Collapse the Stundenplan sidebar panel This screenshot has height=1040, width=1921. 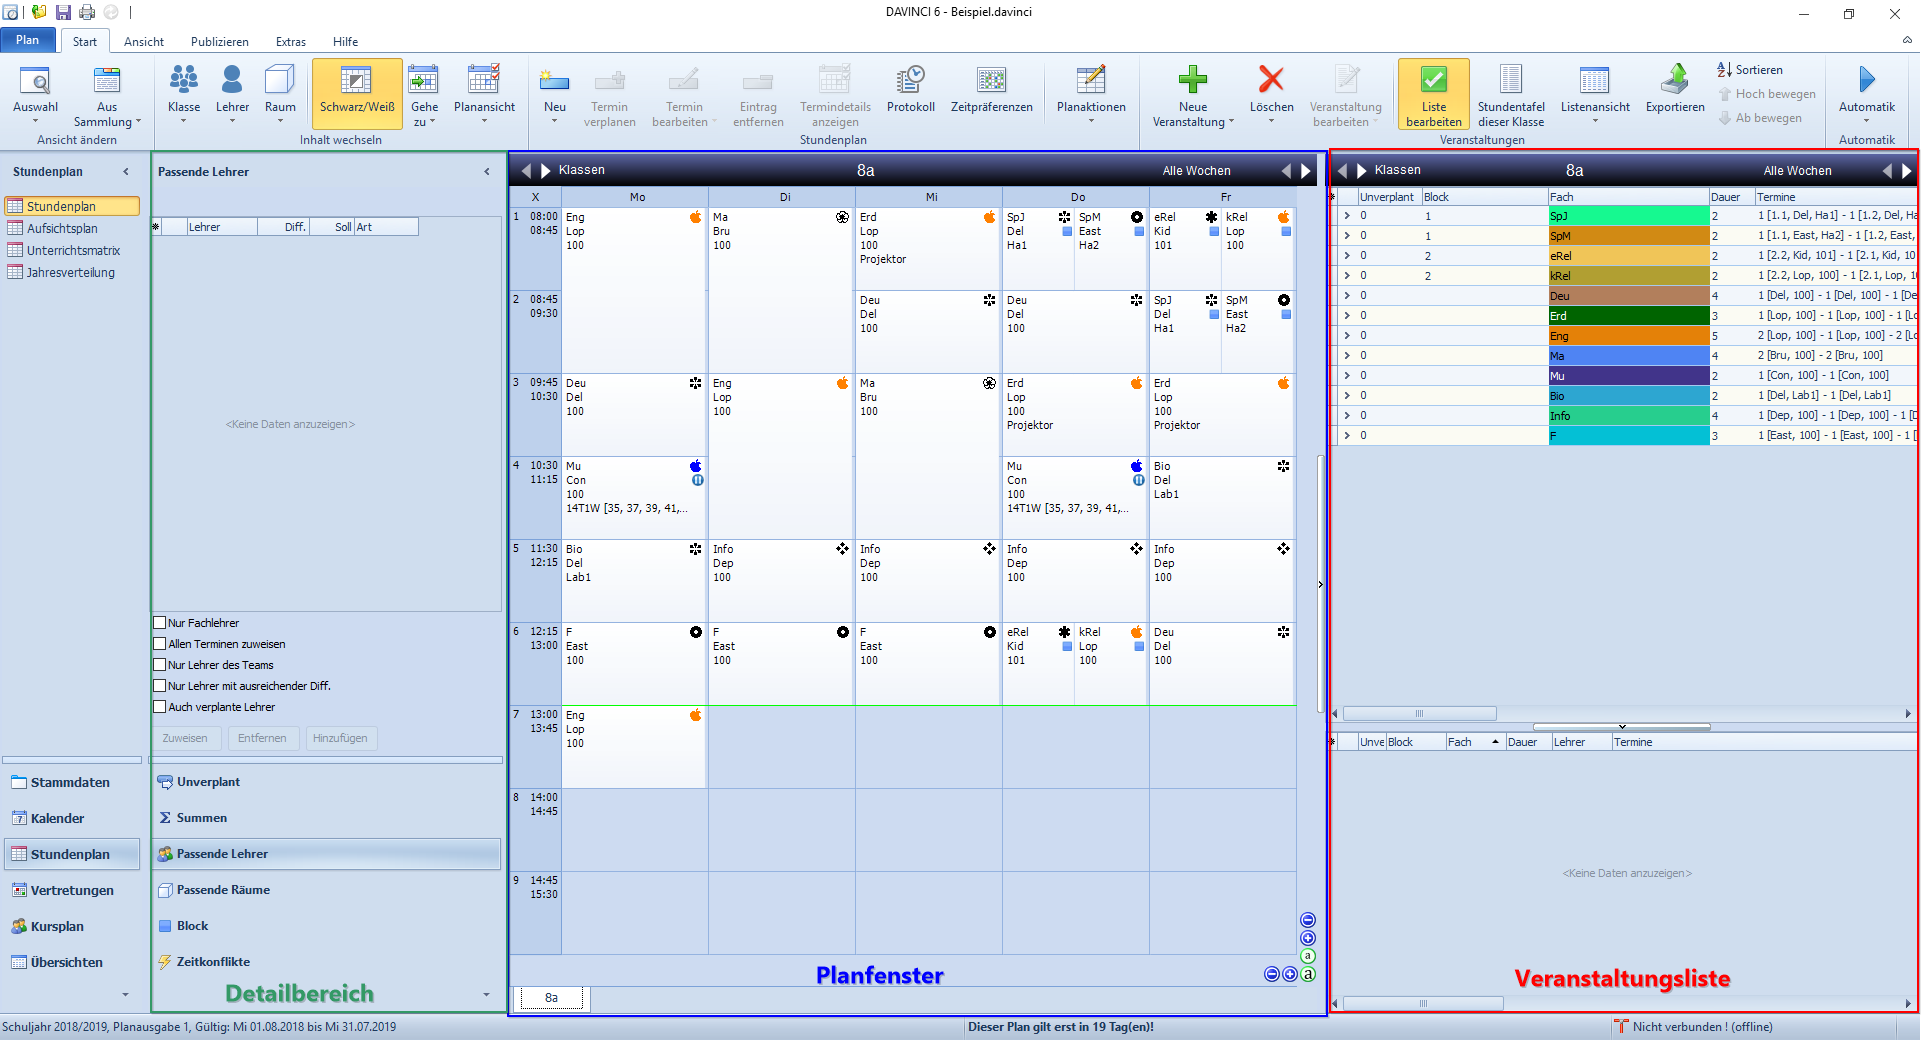pyautogui.click(x=126, y=172)
